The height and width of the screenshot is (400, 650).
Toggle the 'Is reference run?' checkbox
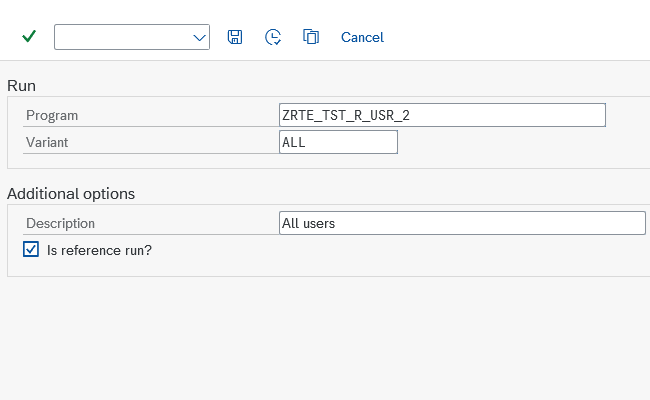click(31, 249)
